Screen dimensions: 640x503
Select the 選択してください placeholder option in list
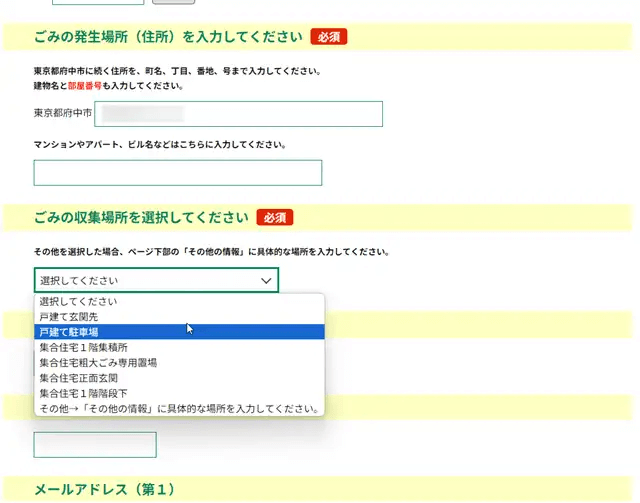tap(179, 301)
